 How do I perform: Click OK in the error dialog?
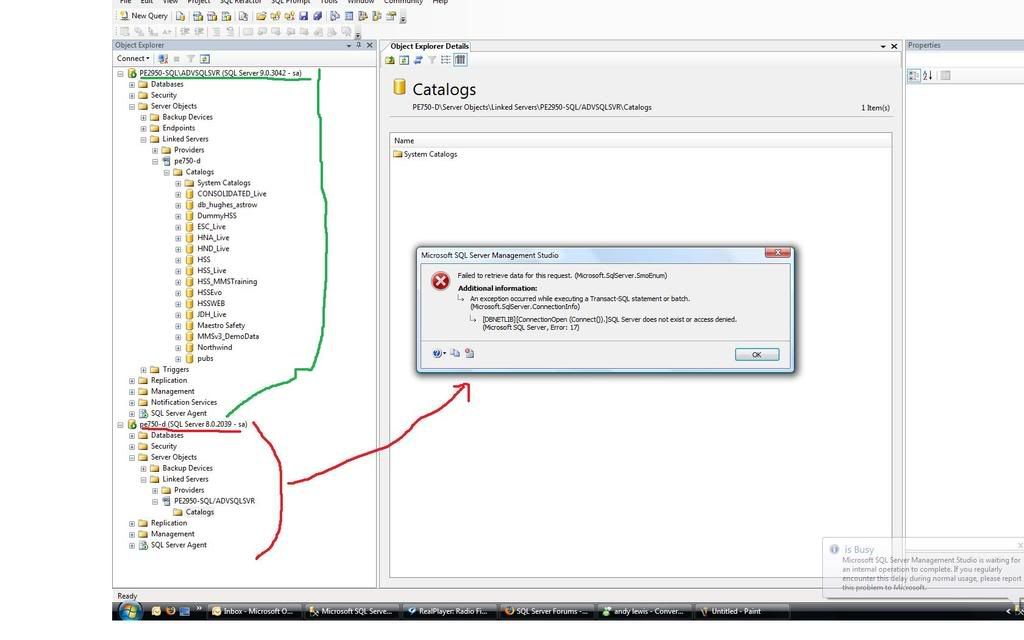point(756,355)
